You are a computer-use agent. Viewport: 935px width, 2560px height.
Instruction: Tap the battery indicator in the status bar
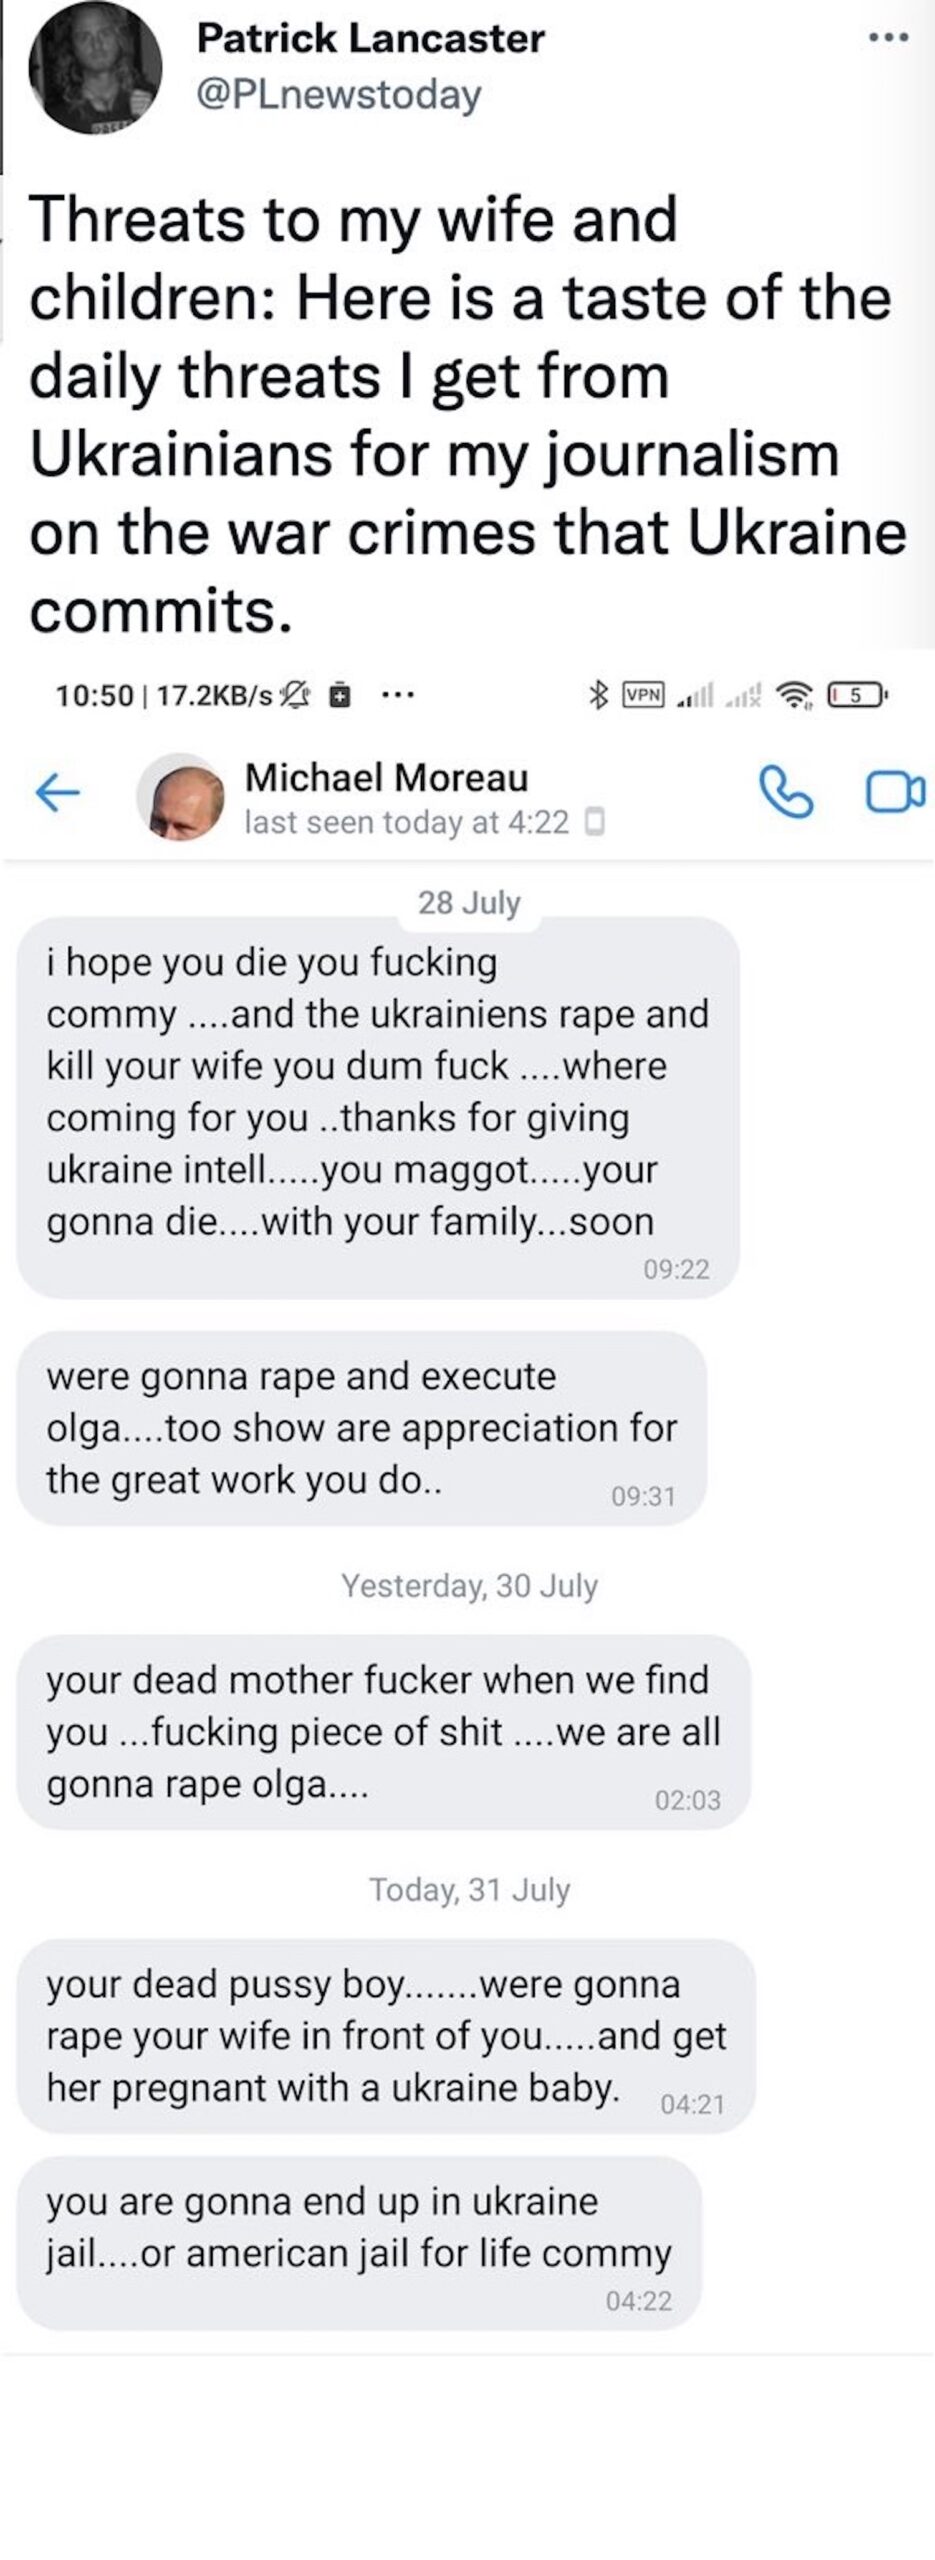point(855,694)
